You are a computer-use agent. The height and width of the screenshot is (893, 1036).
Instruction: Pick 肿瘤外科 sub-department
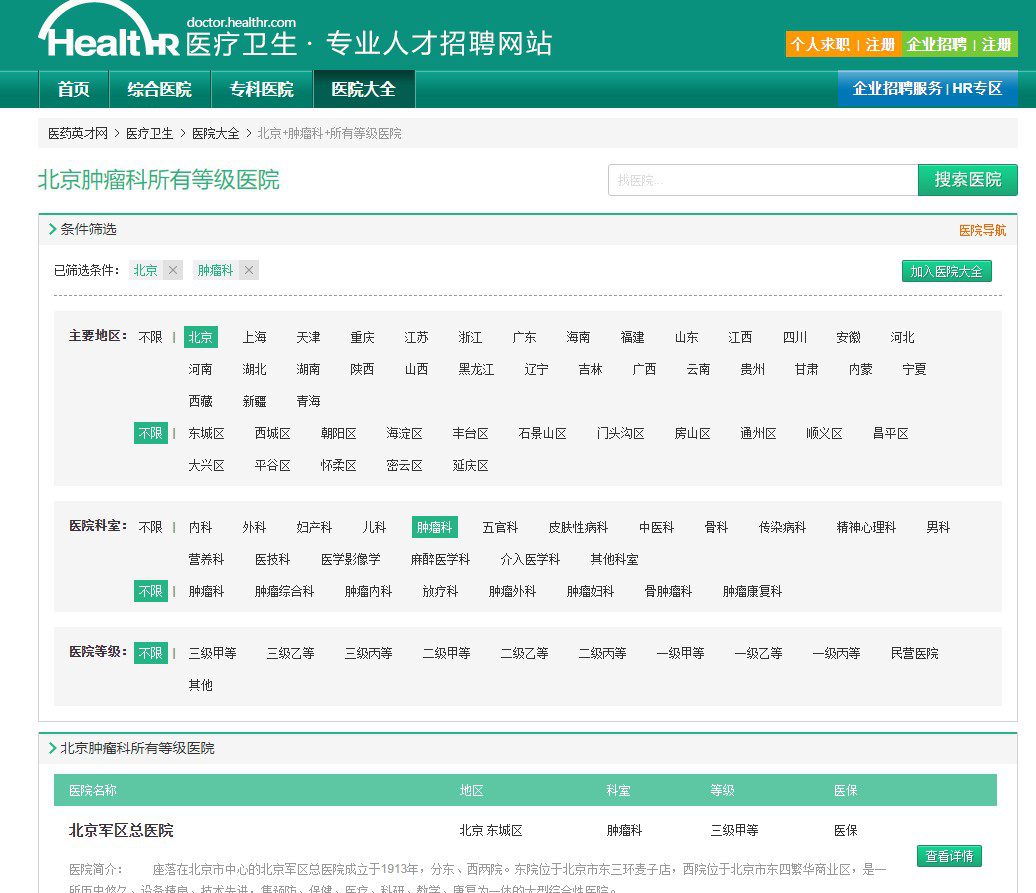click(513, 591)
